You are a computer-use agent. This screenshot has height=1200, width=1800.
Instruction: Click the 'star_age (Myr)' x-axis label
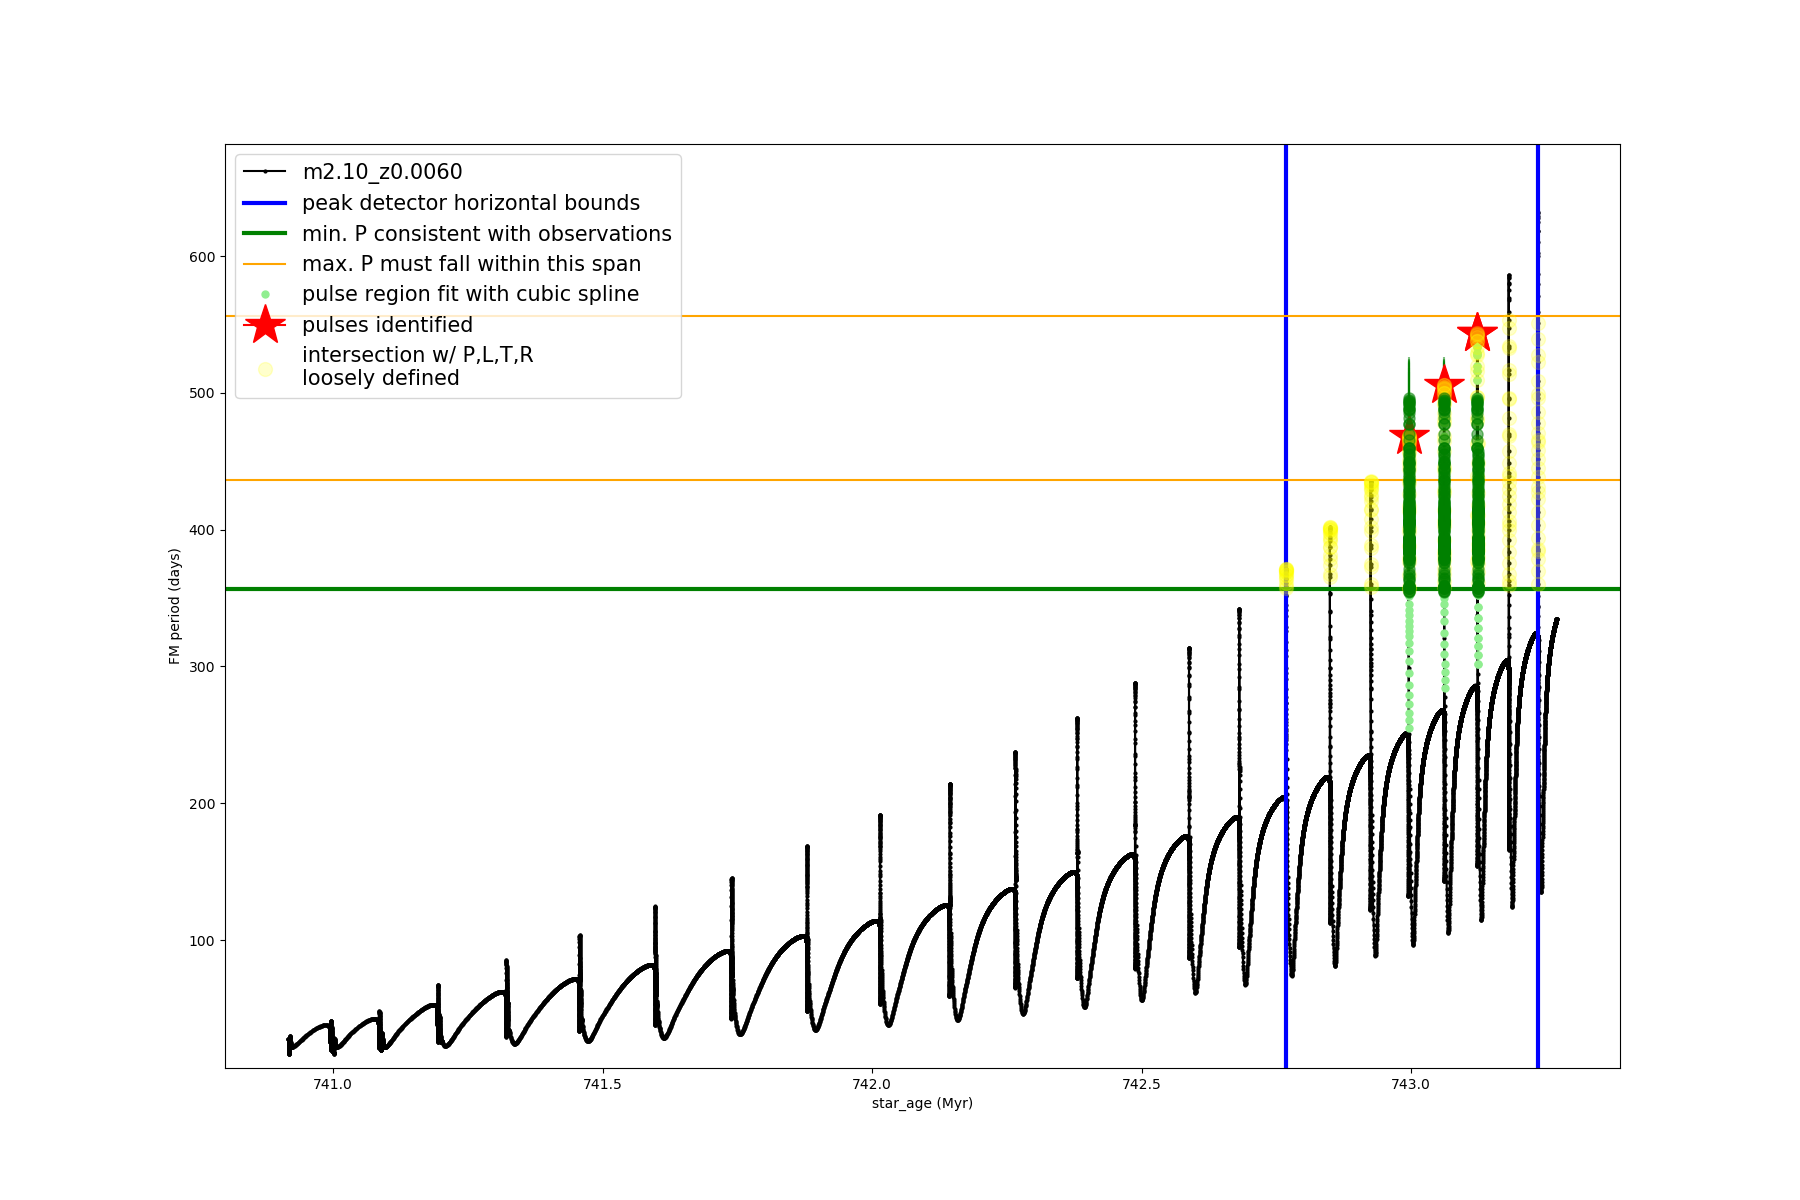[x=922, y=1103]
